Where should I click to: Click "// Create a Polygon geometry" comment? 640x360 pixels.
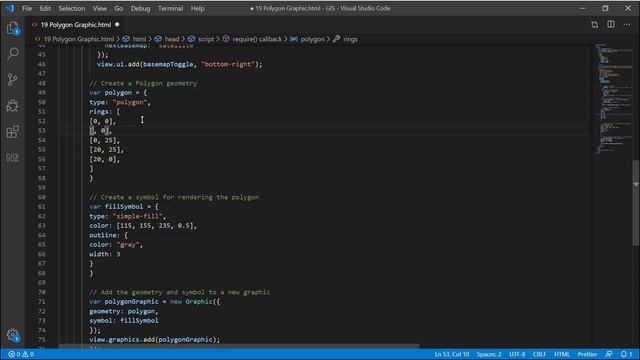(143, 83)
